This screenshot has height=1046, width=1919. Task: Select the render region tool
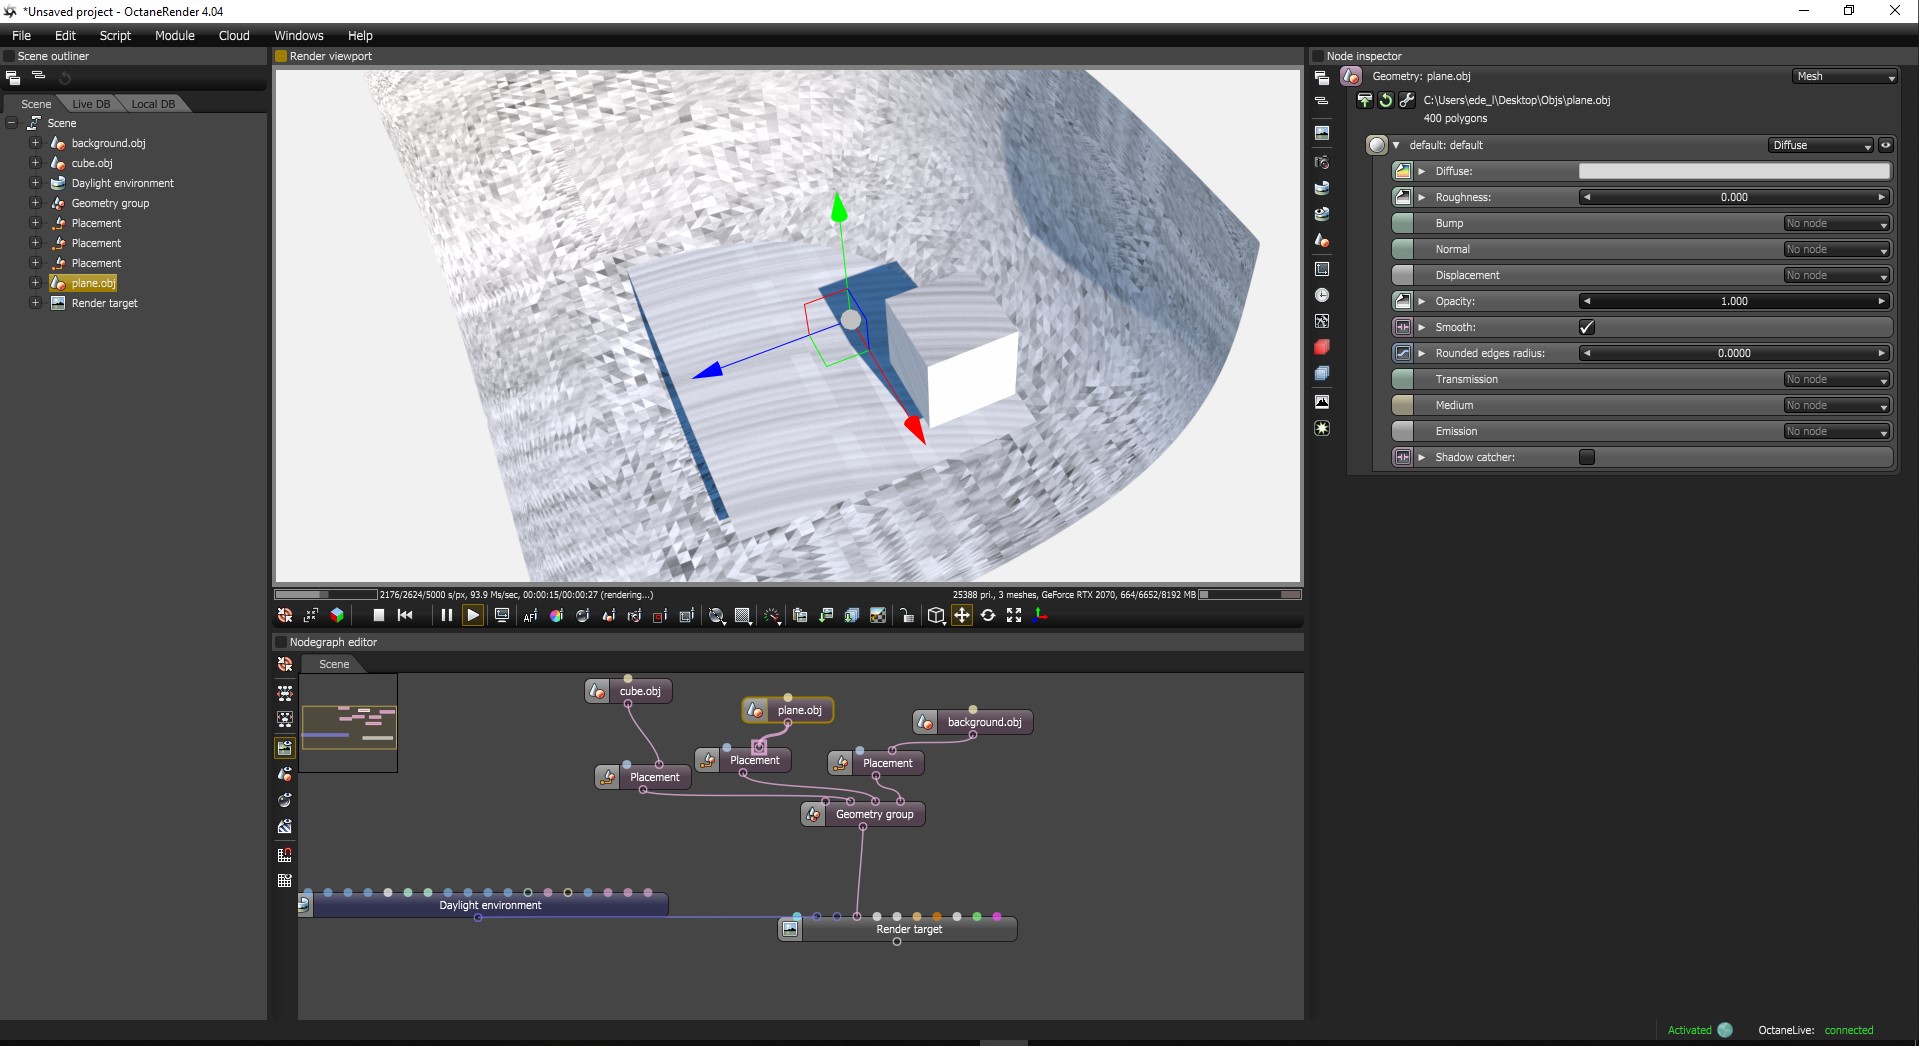pos(660,616)
